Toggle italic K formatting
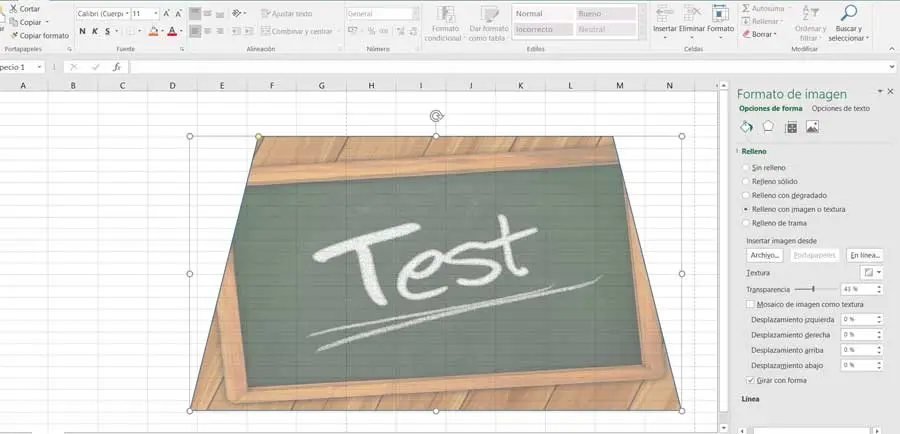The height and width of the screenshot is (434, 900). [x=95, y=31]
